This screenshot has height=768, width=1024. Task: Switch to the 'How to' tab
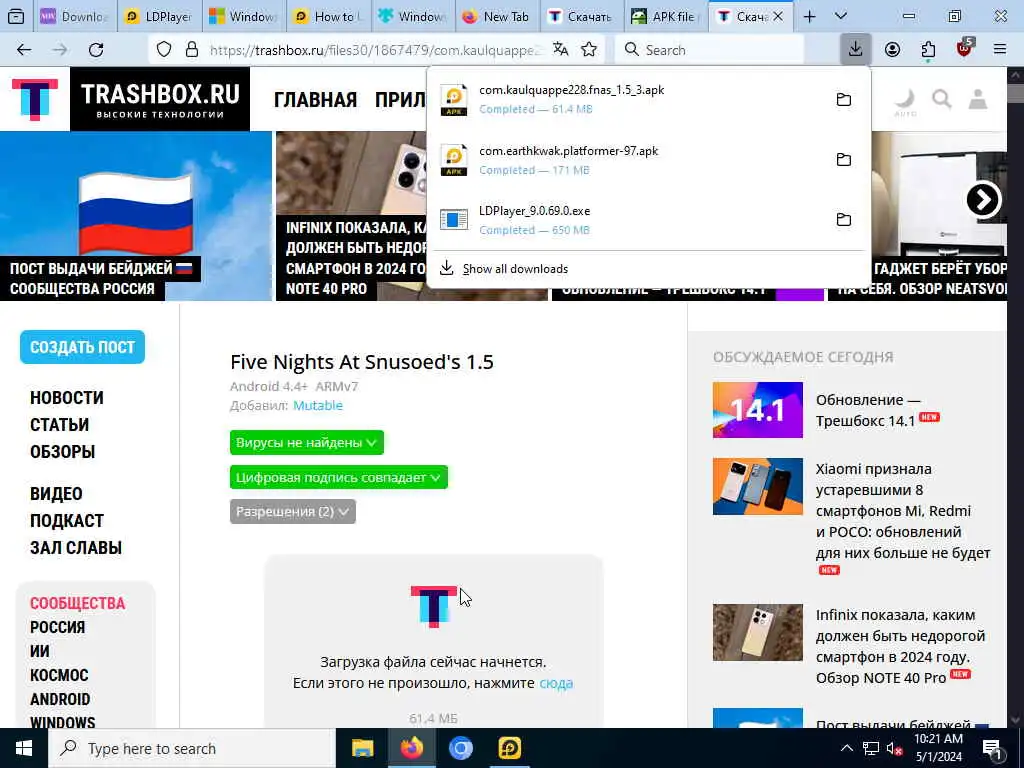pyautogui.click(x=329, y=16)
